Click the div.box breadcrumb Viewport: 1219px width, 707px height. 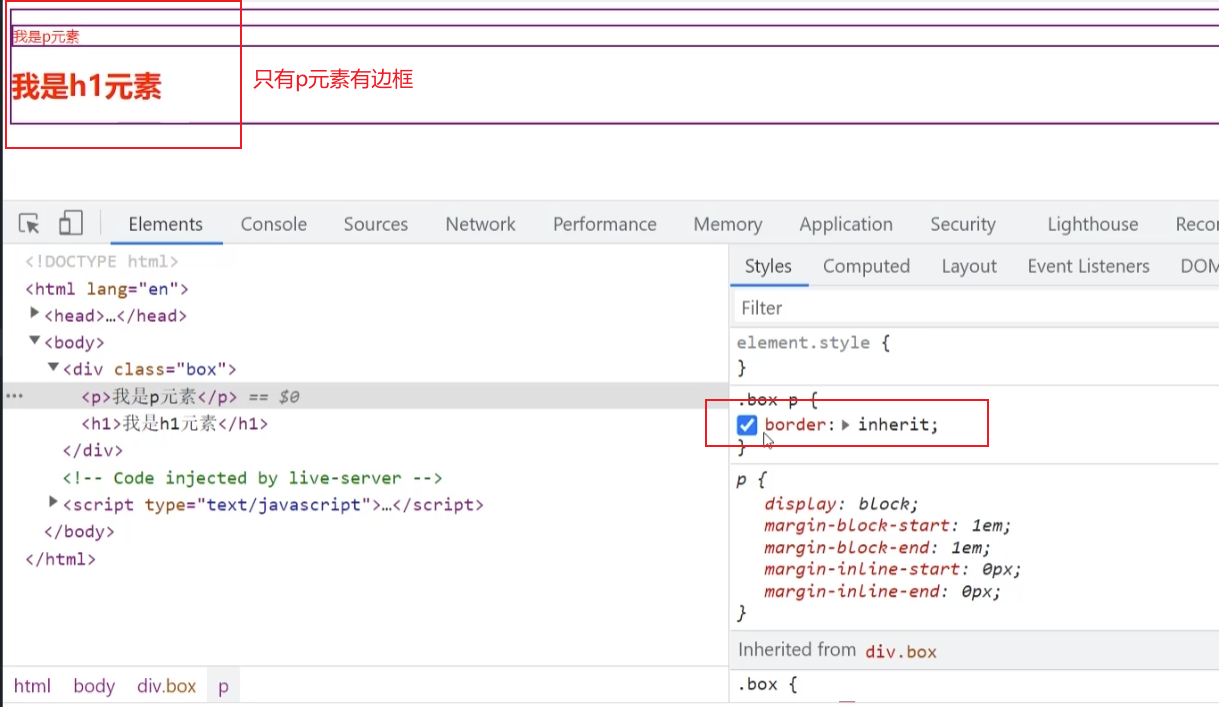click(167, 686)
